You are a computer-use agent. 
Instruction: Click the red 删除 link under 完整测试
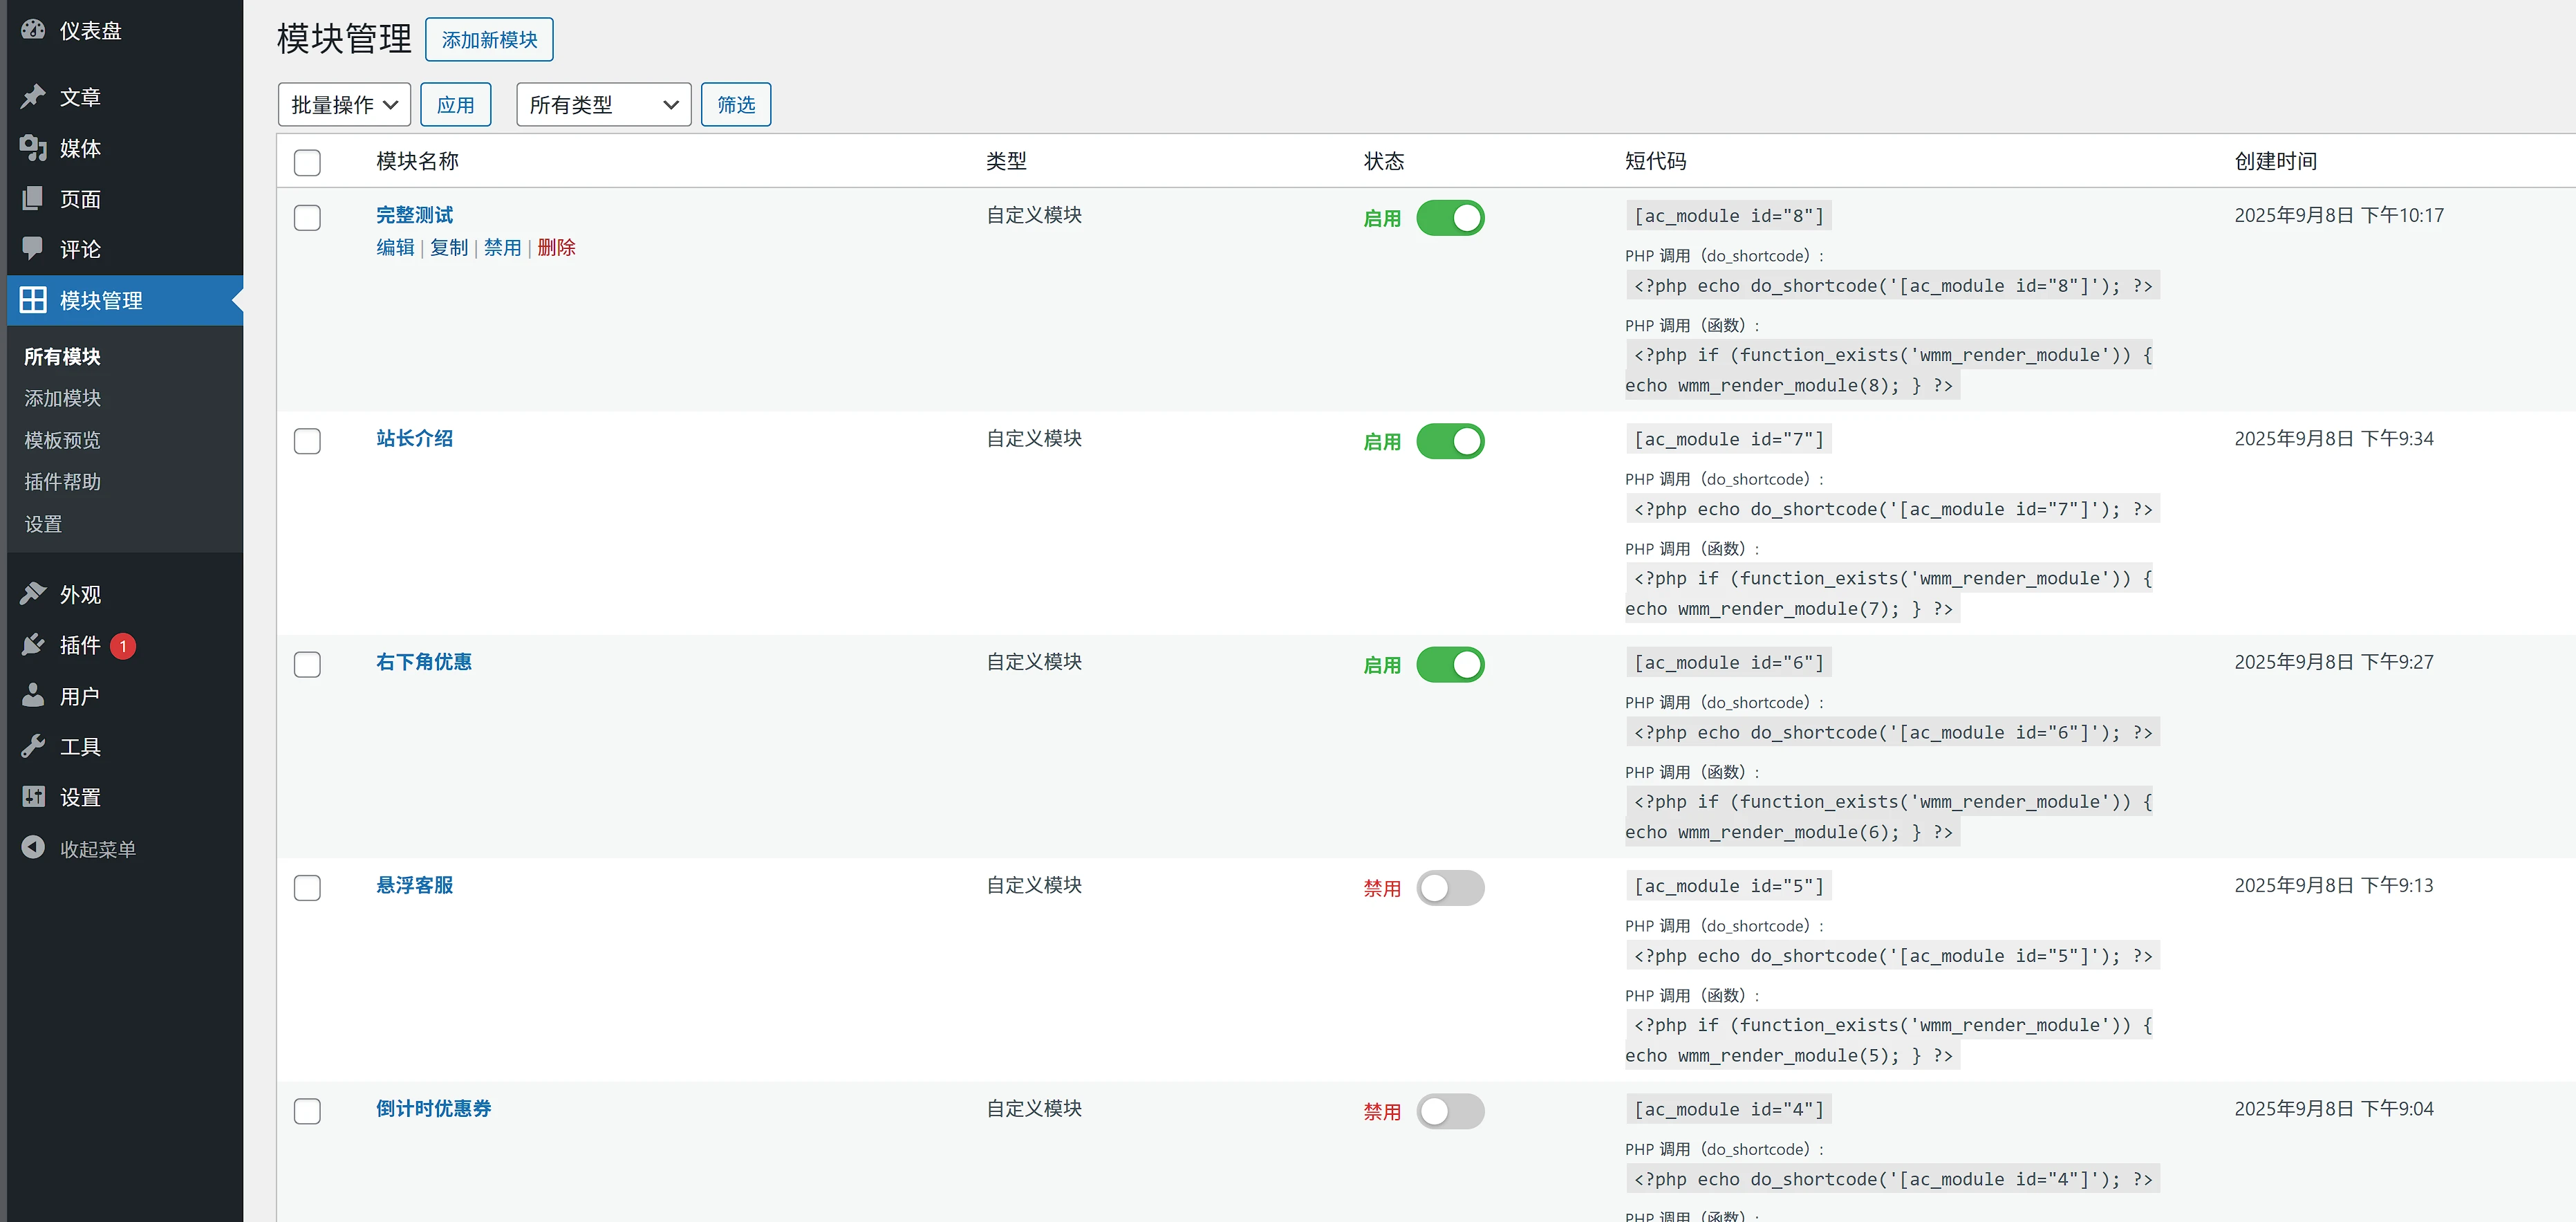[556, 248]
